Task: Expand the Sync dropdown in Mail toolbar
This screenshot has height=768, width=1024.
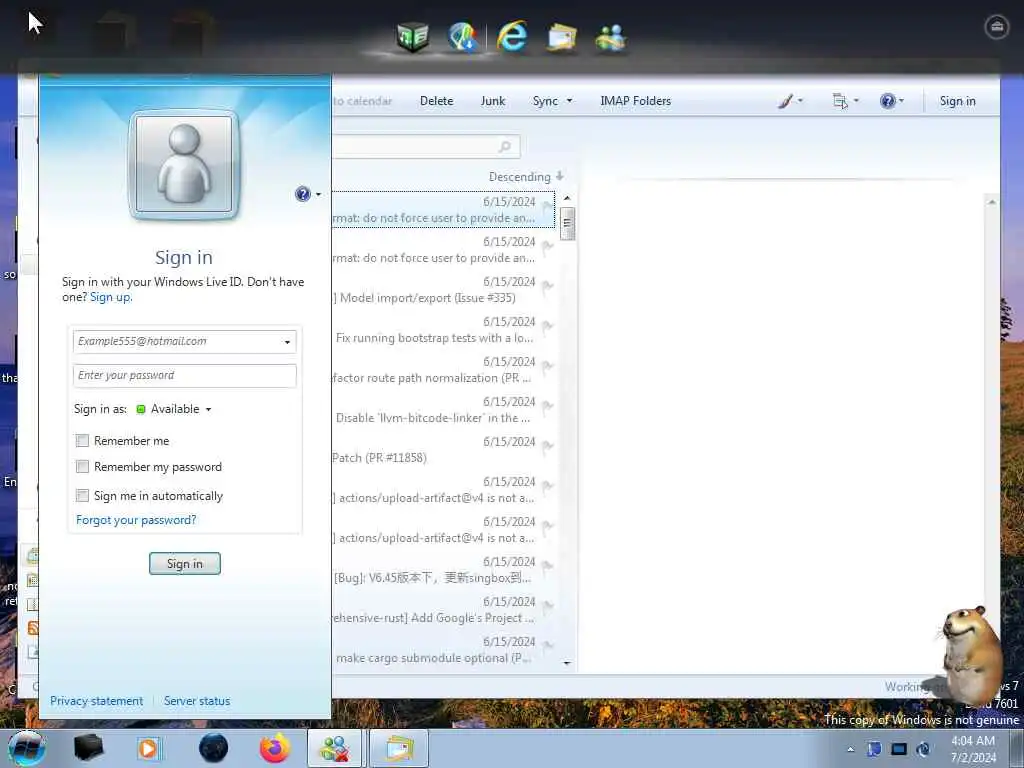Action: pos(569,101)
